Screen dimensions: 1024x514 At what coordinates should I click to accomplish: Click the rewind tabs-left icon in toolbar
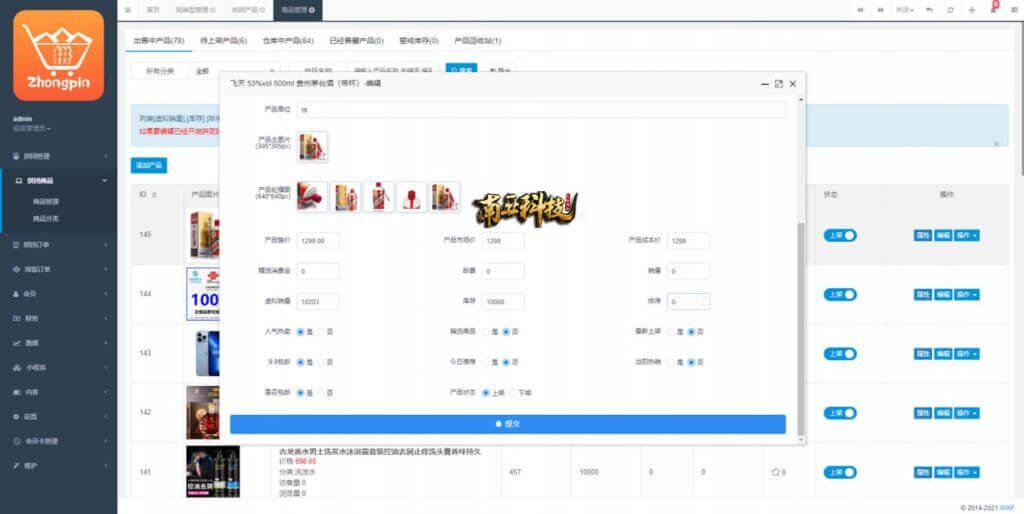860,9
